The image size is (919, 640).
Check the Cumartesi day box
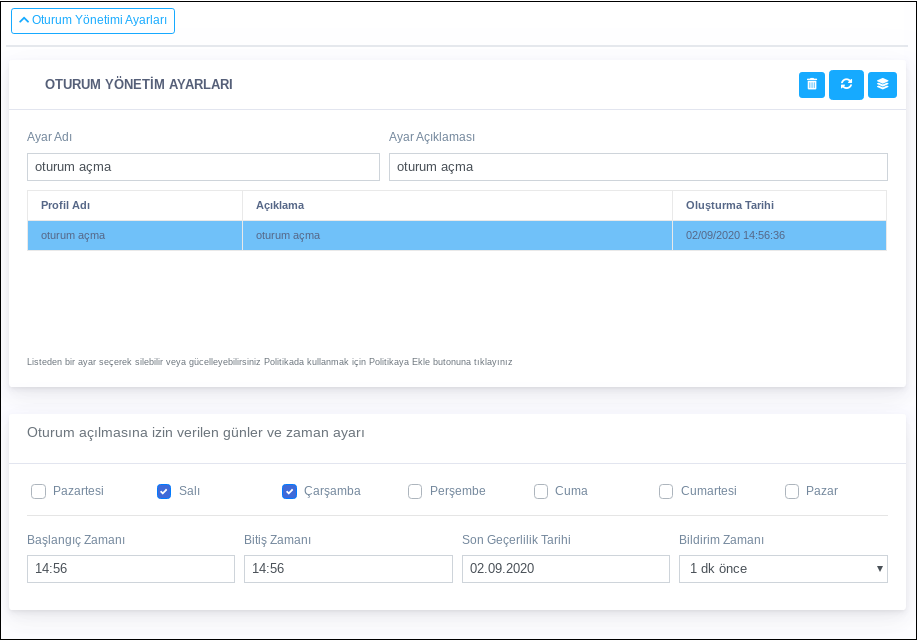(x=666, y=491)
